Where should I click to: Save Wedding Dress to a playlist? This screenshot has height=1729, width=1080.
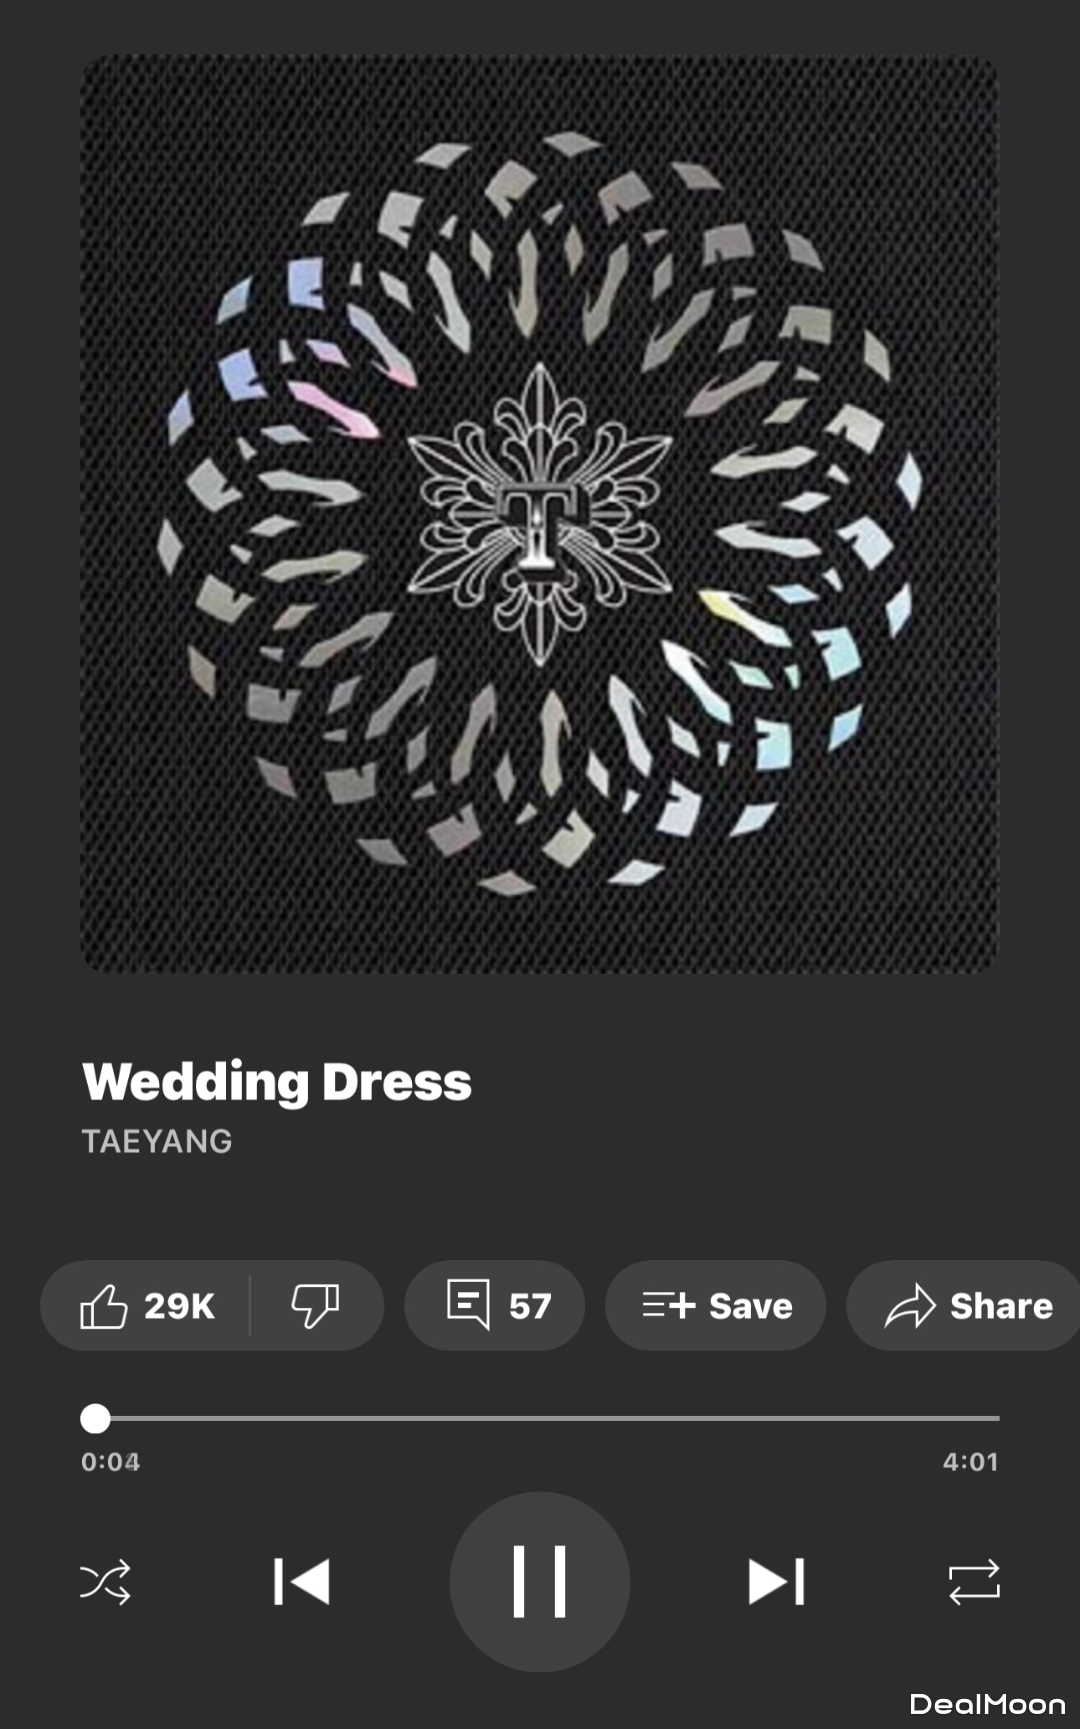tap(716, 1306)
